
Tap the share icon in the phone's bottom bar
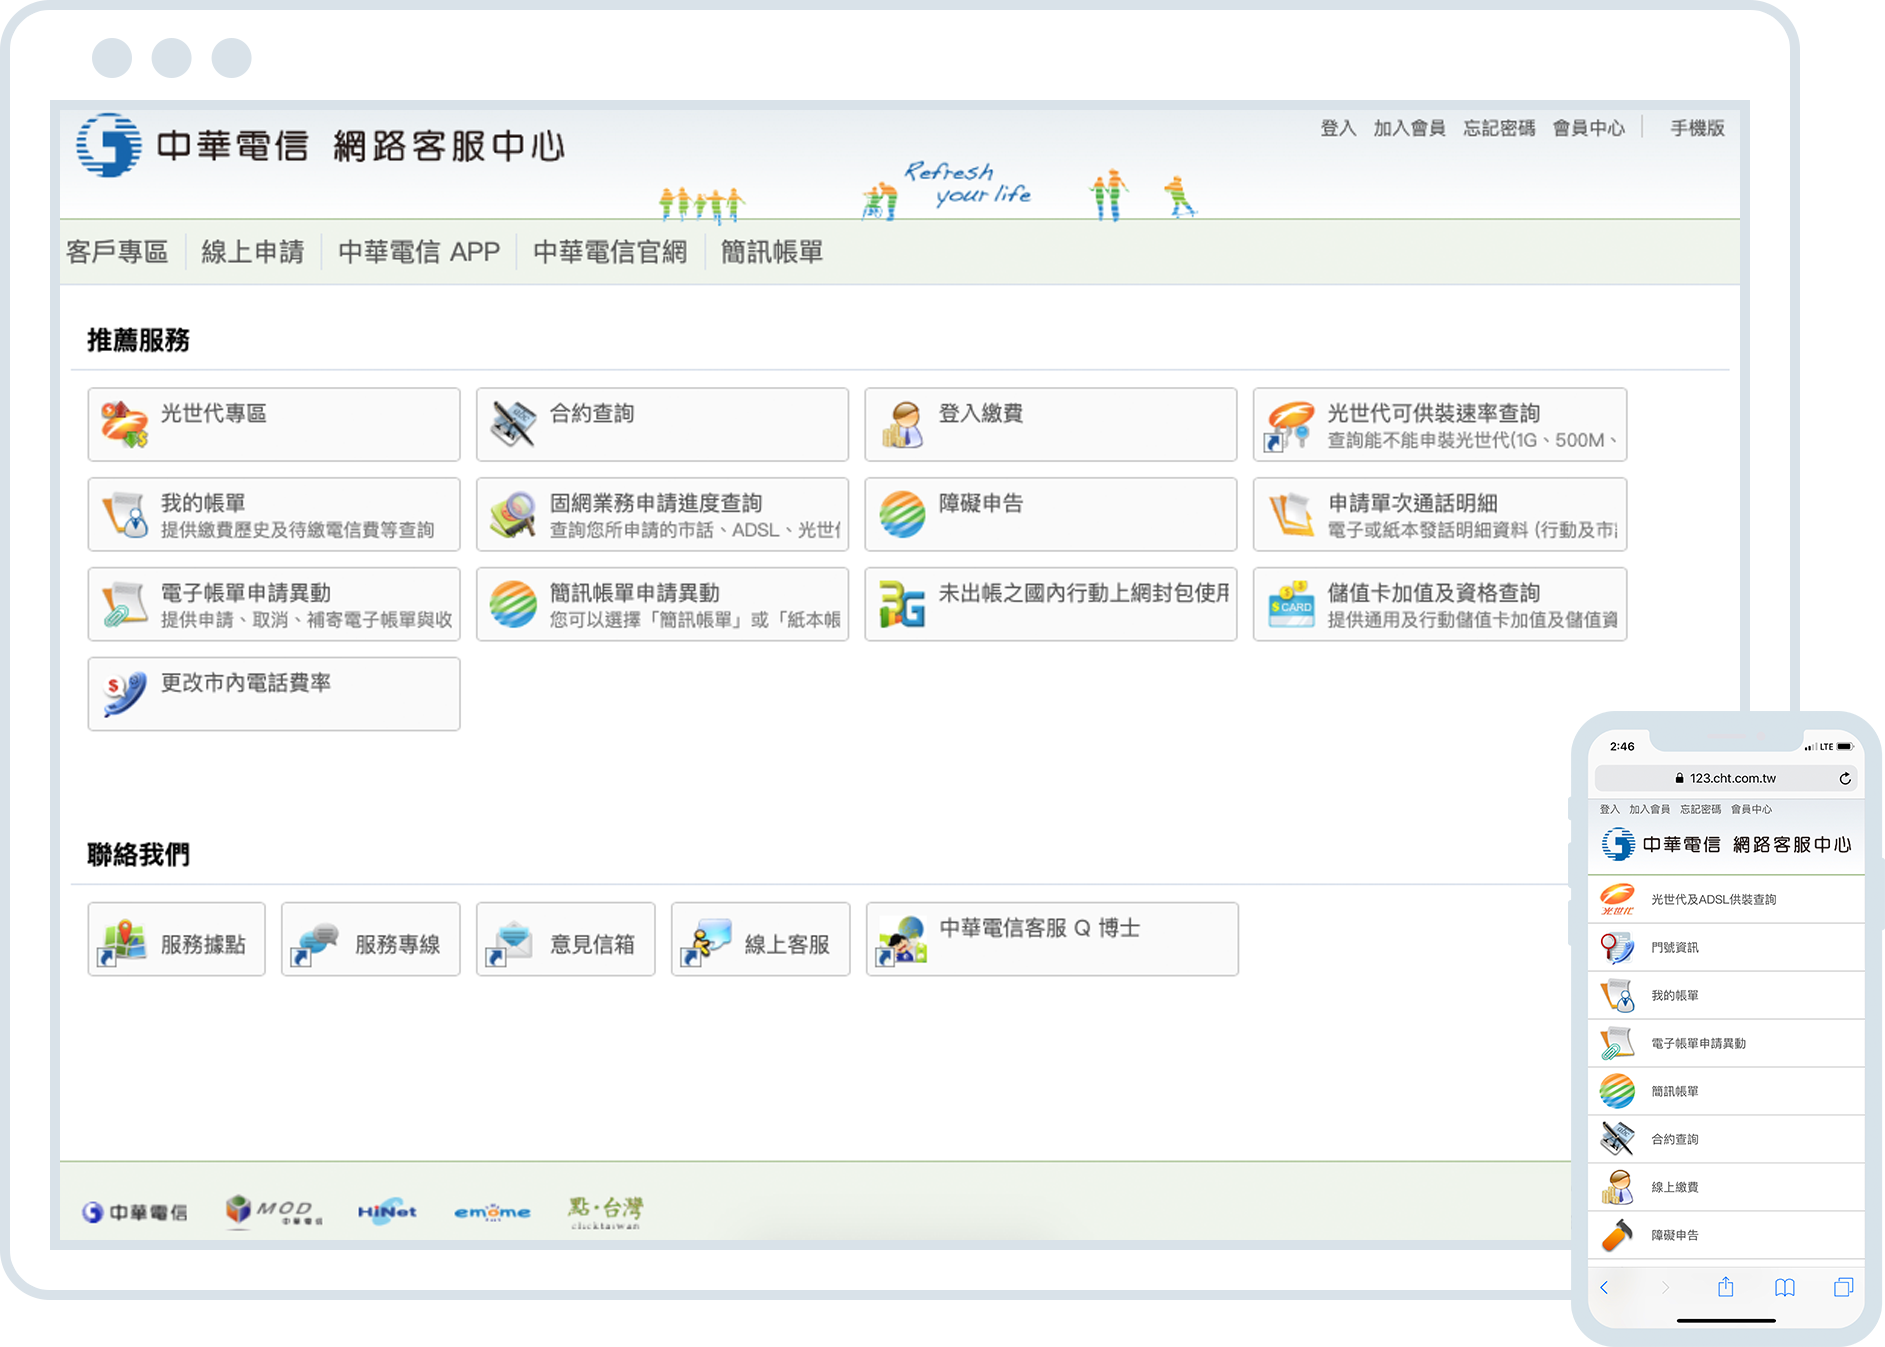click(1725, 1288)
